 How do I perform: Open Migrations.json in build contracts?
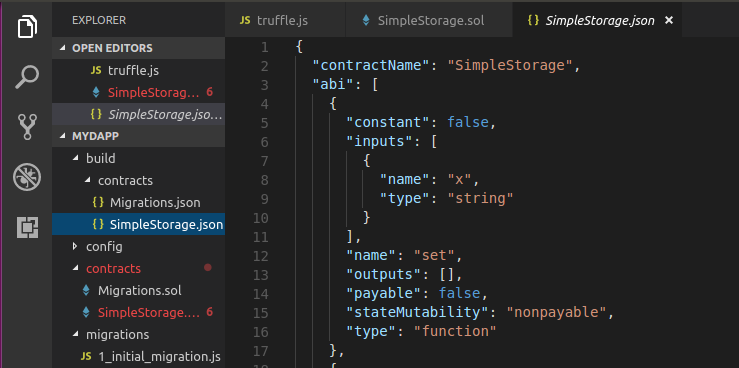pyautogui.click(x=138, y=203)
